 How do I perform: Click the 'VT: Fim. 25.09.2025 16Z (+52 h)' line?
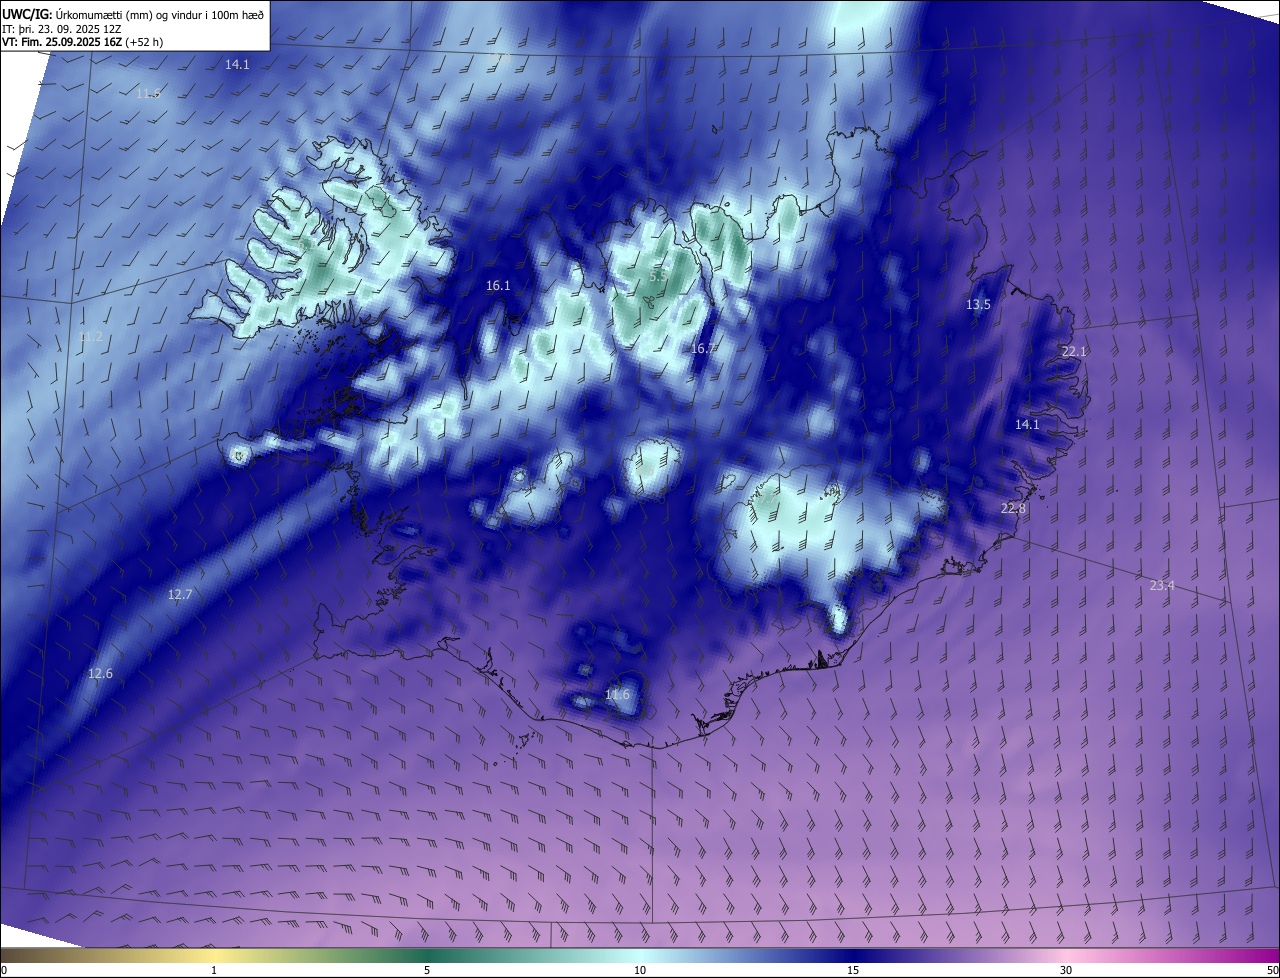pyautogui.click(x=80, y=42)
